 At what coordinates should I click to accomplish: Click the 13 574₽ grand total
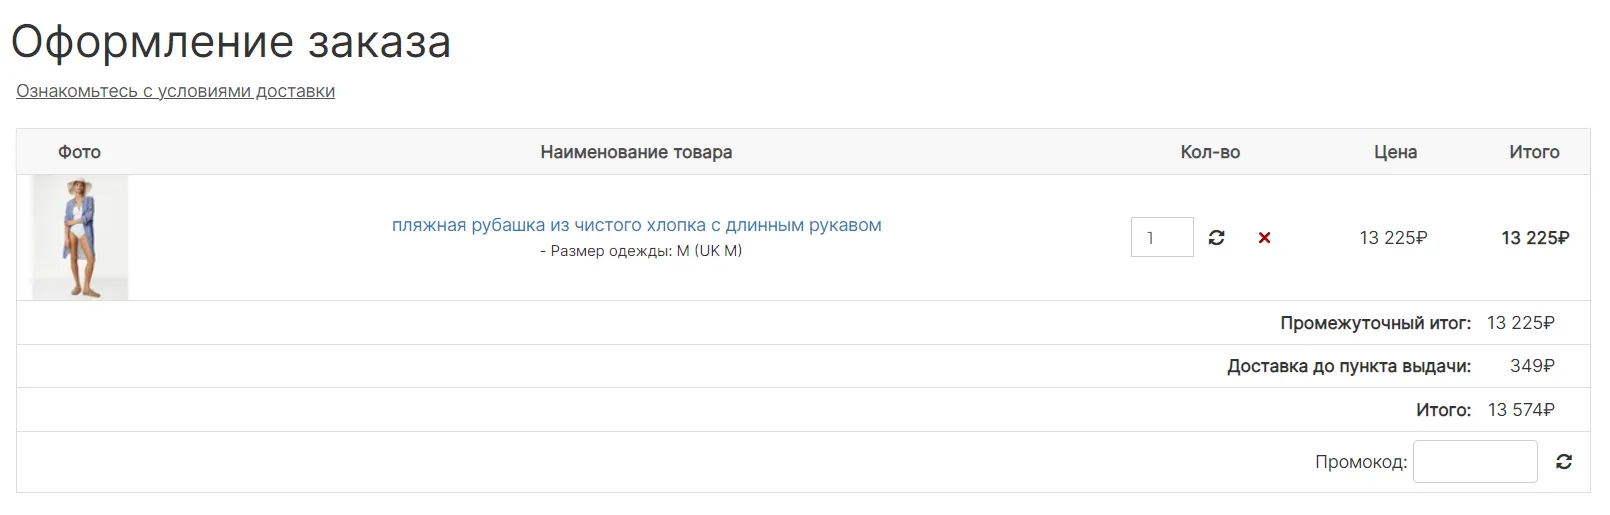point(1521,410)
